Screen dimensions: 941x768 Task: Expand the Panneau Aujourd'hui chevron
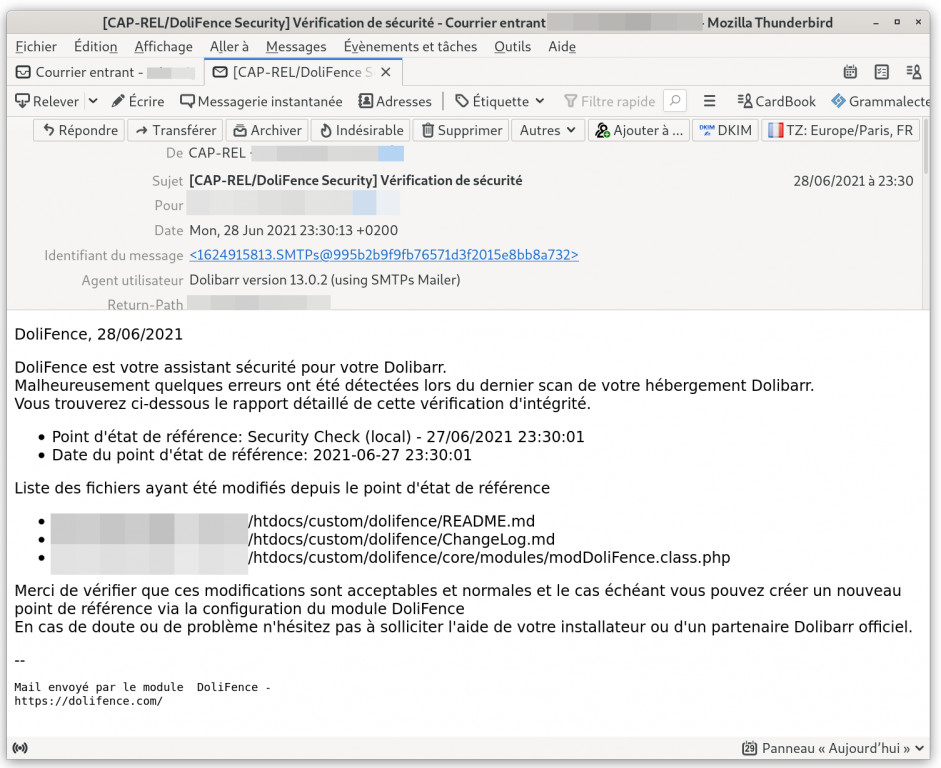(919, 748)
